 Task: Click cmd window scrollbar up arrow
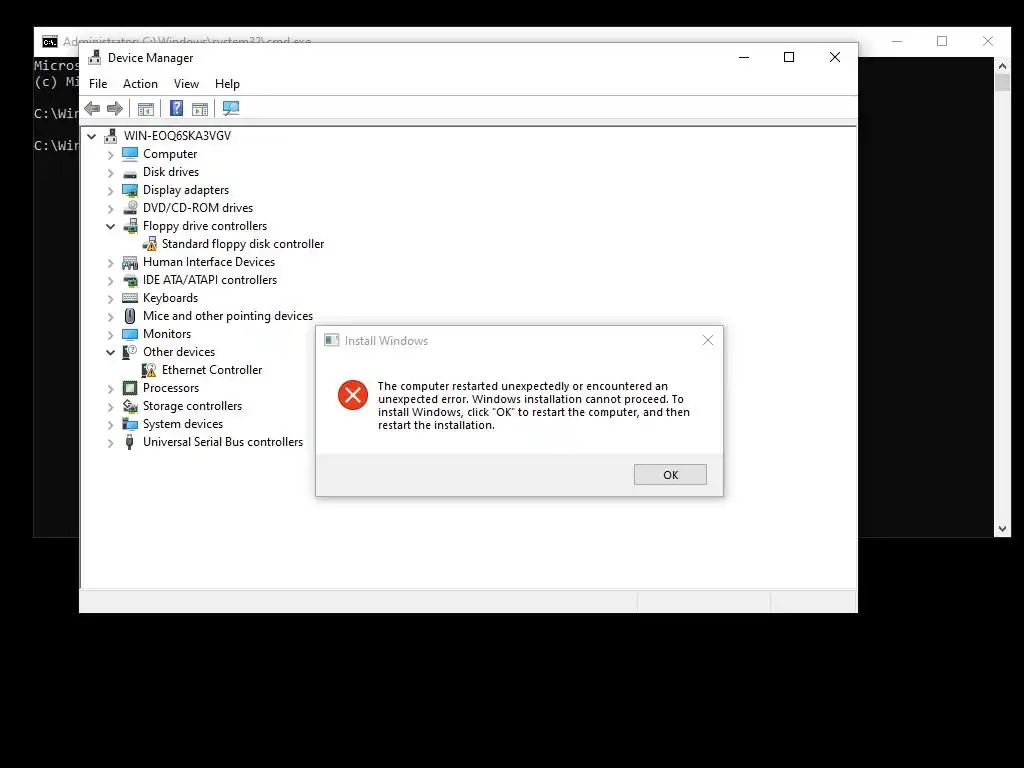coord(1002,66)
